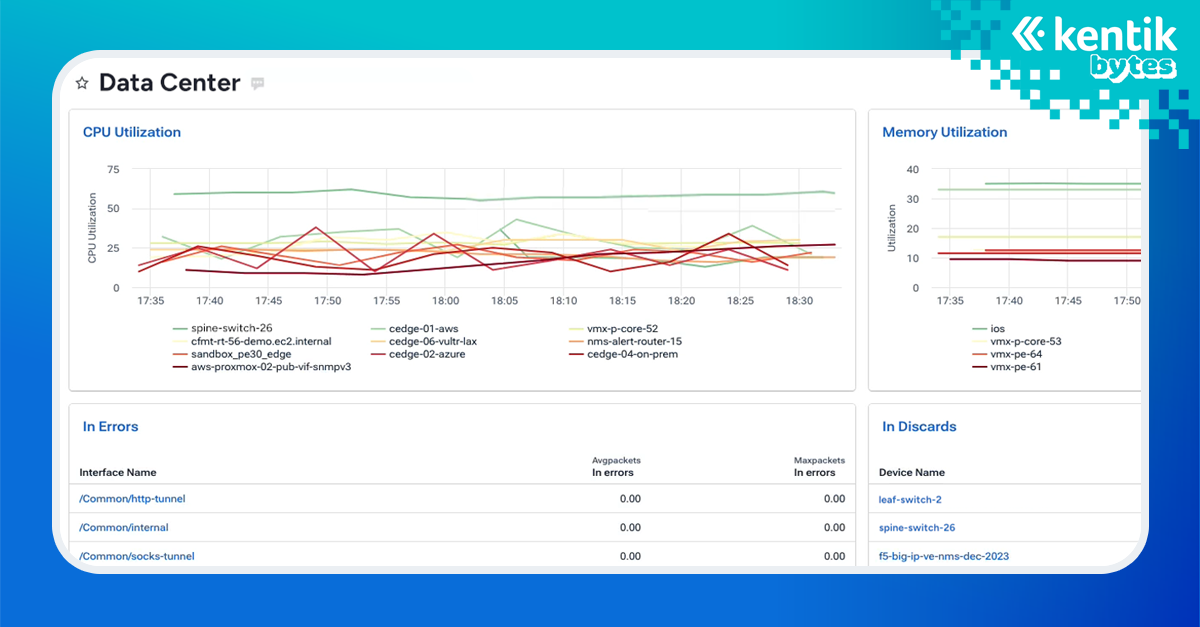Toggle nms-alert-router-15 legend series
This screenshot has height=627, width=1200.
coord(626,341)
